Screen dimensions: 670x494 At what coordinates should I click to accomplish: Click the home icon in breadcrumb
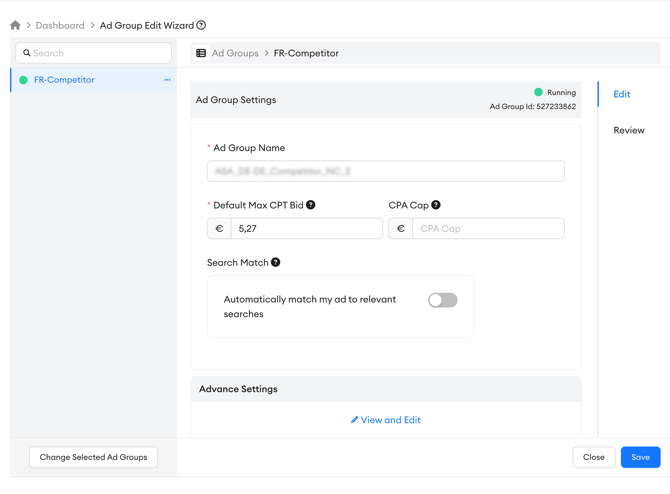pos(15,25)
